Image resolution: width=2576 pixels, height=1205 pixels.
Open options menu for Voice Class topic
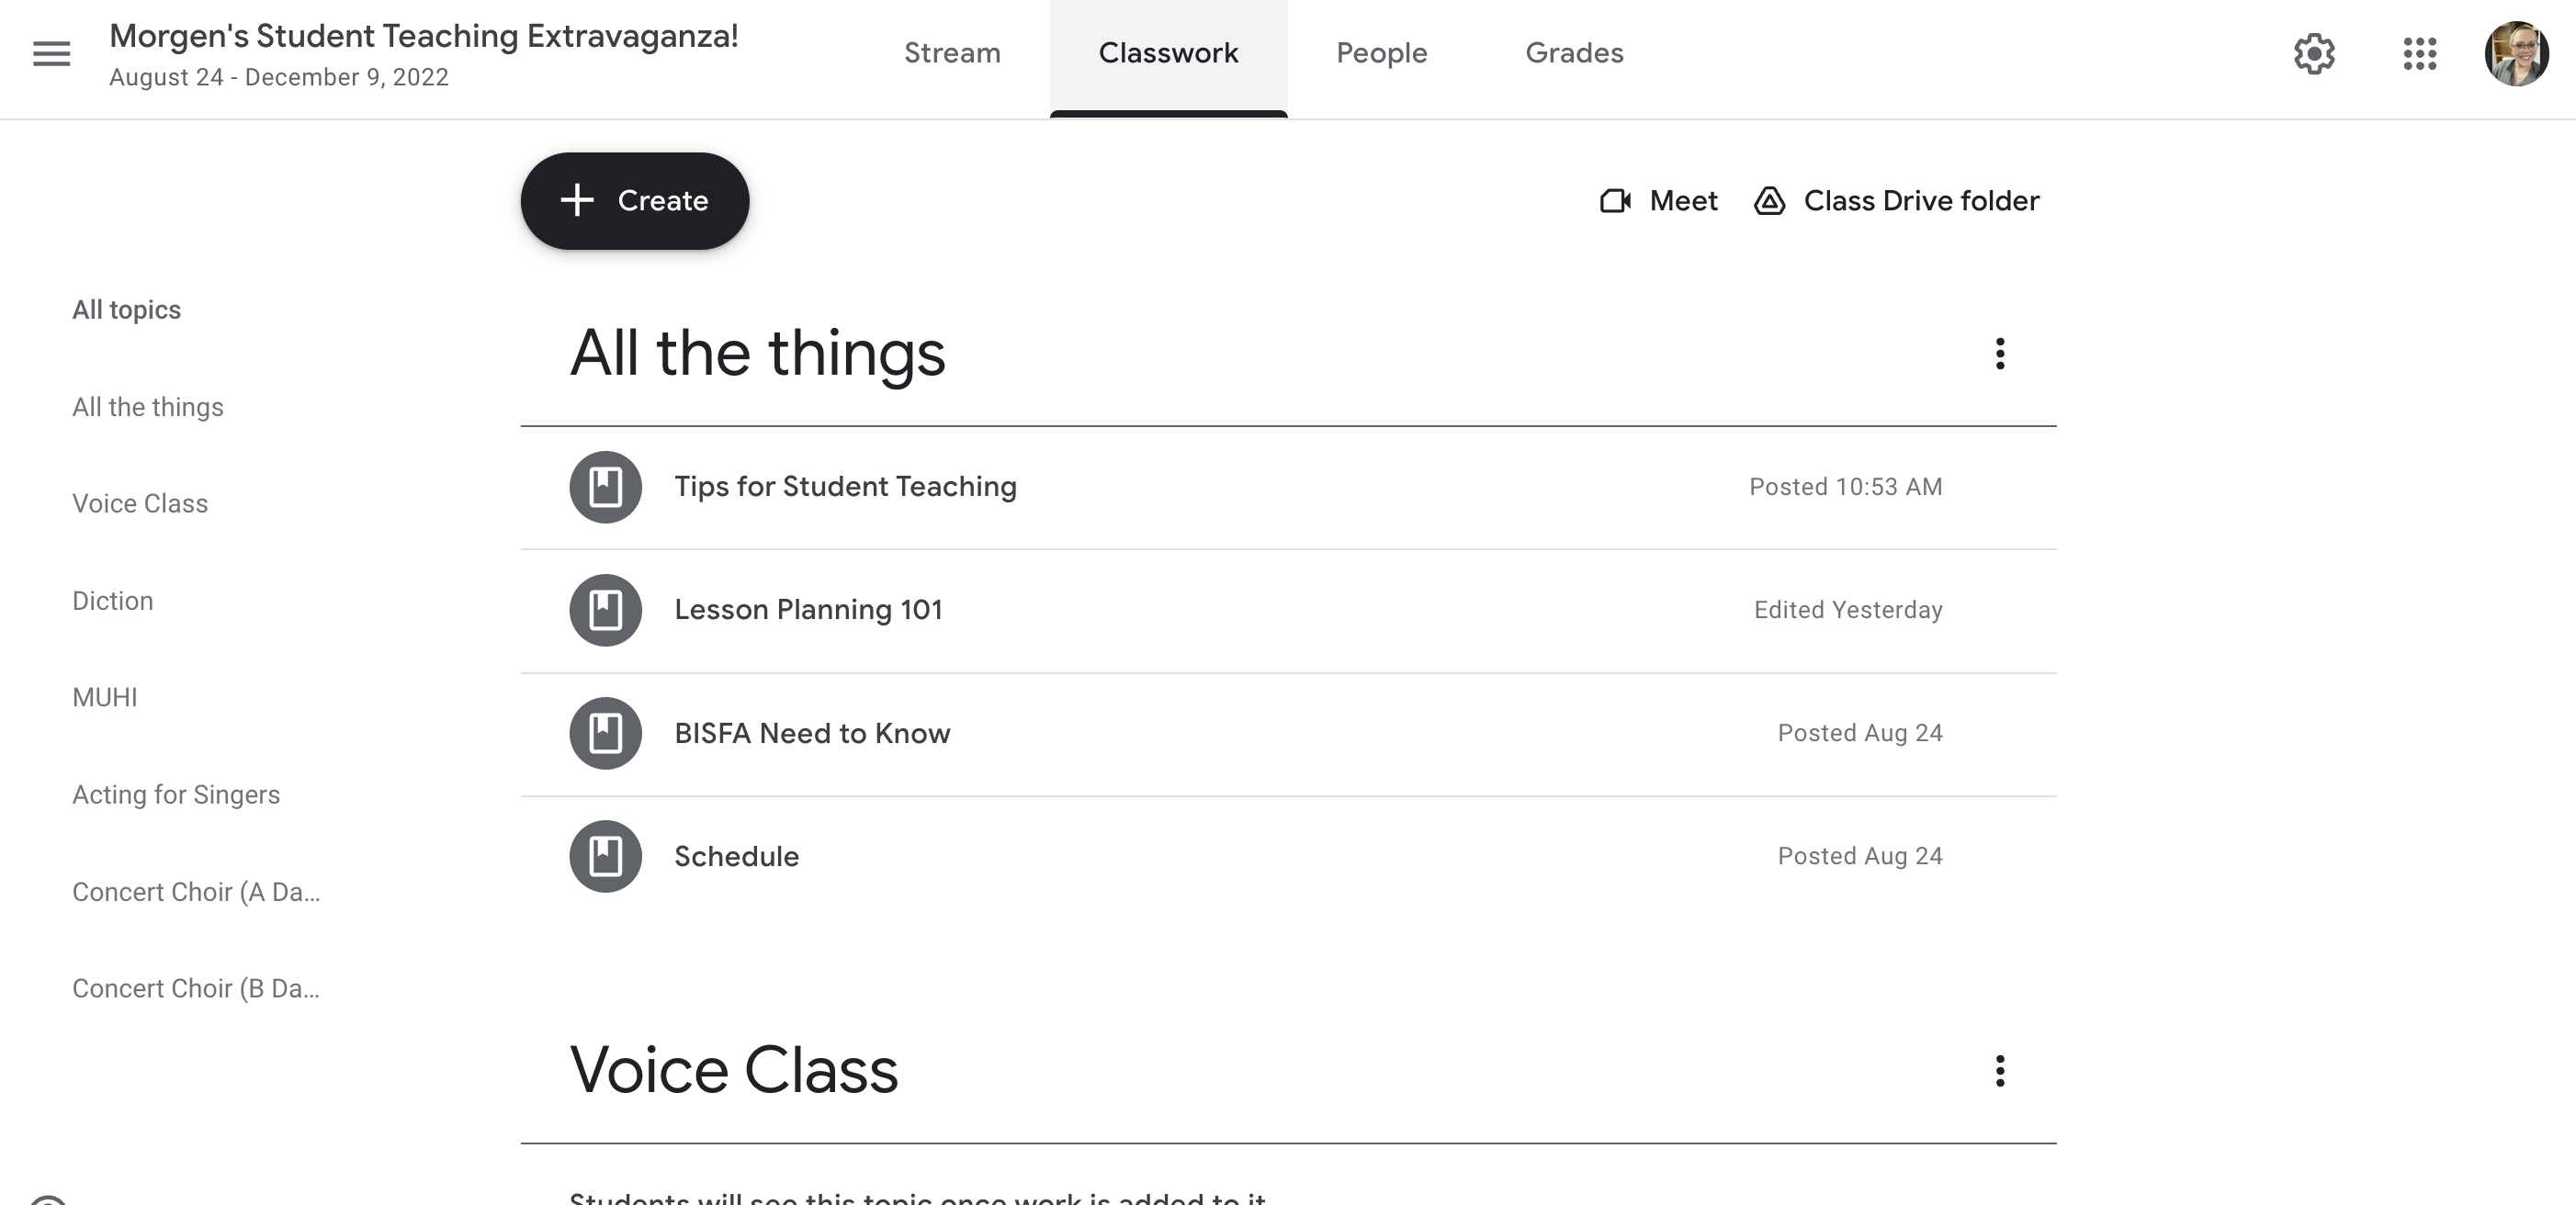click(1999, 1070)
